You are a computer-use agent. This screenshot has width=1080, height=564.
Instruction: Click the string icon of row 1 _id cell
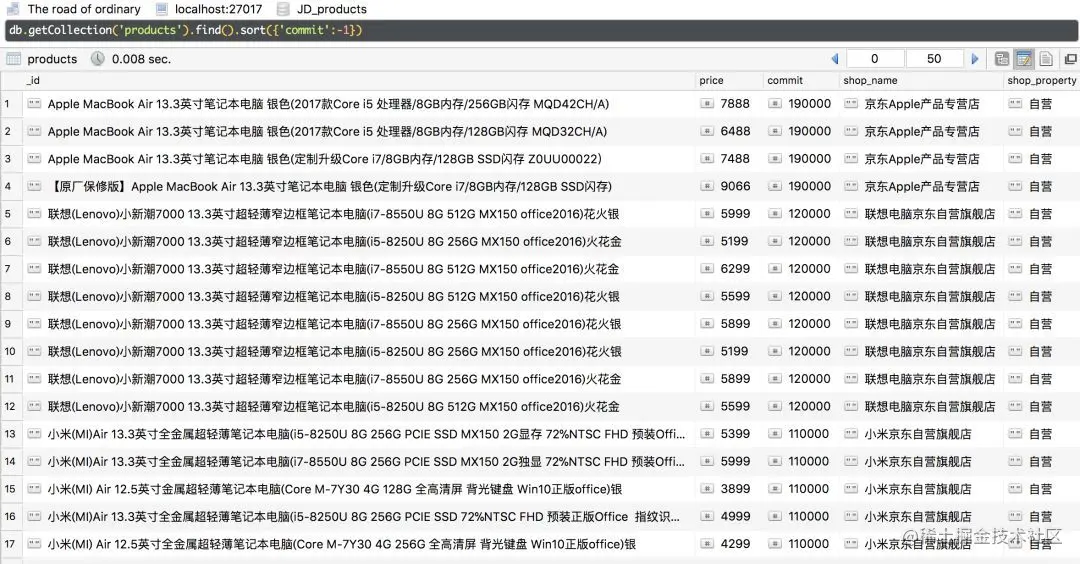pyautogui.click(x=34, y=103)
